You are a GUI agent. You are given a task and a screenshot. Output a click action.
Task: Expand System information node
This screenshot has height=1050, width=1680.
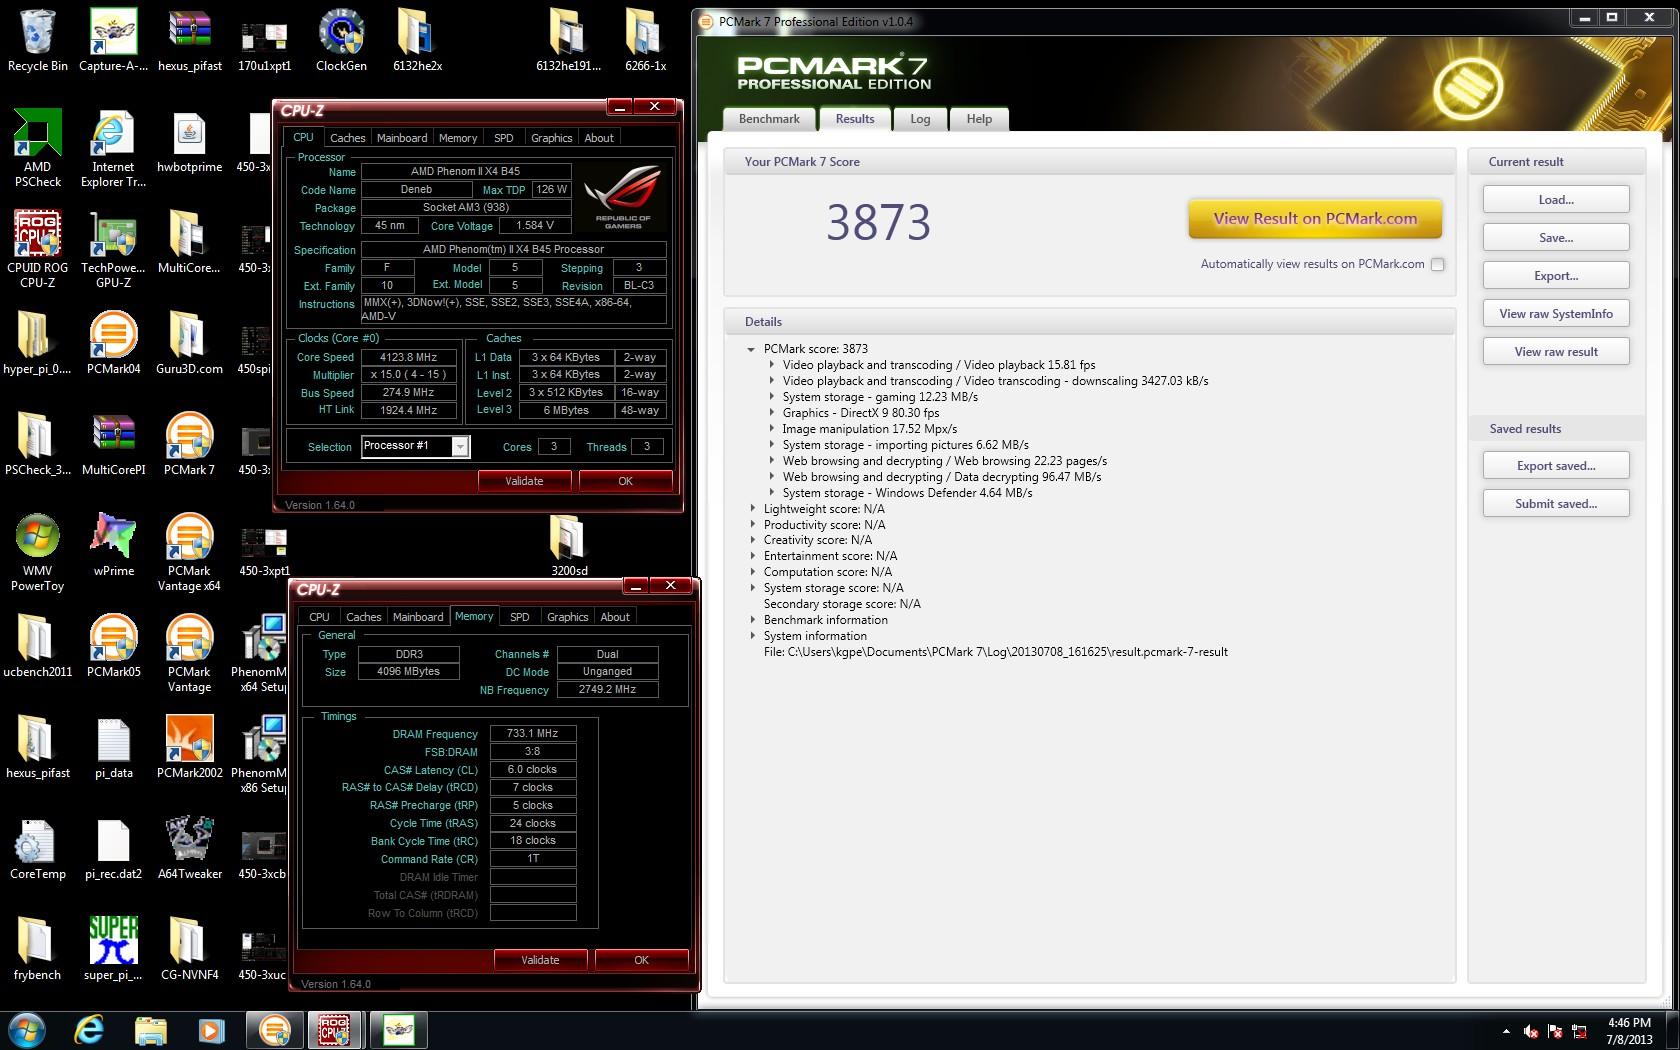click(x=752, y=636)
